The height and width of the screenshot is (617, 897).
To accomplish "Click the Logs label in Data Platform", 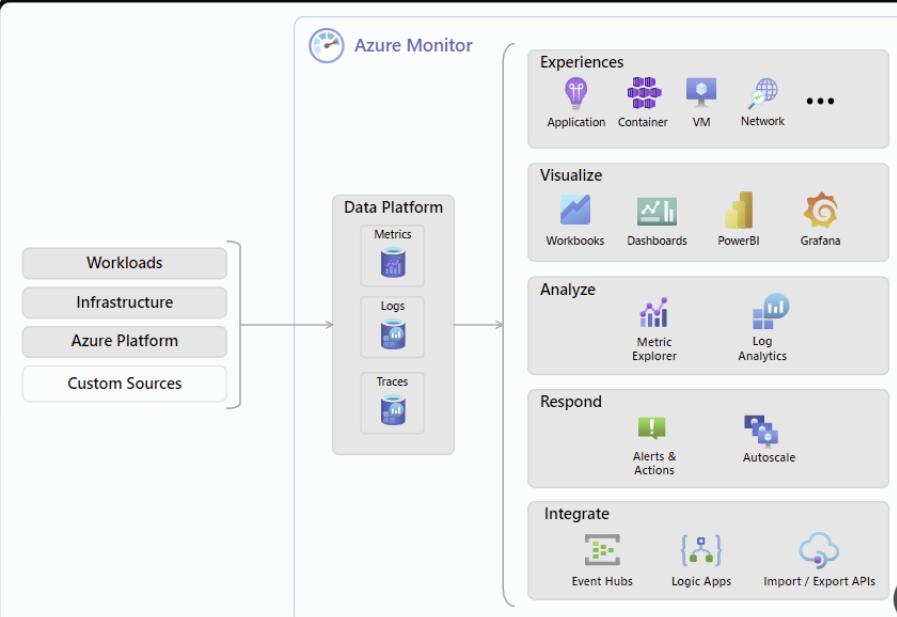I will tap(392, 306).
